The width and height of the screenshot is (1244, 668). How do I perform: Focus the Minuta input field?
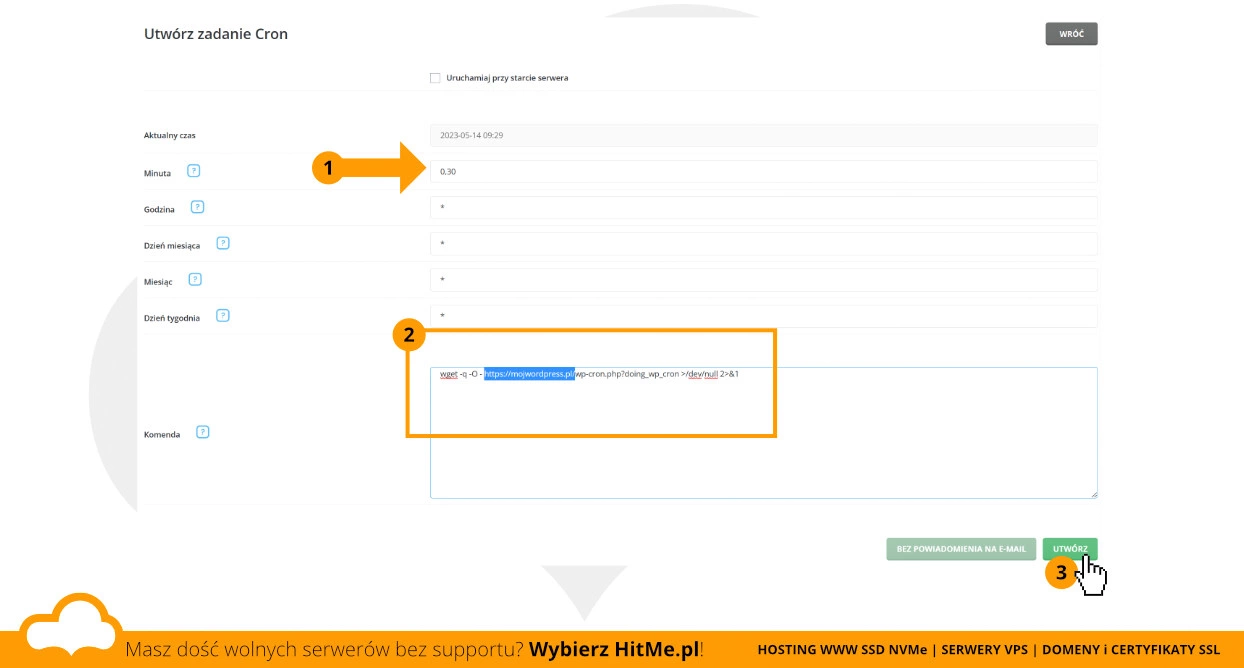(x=764, y=171)
